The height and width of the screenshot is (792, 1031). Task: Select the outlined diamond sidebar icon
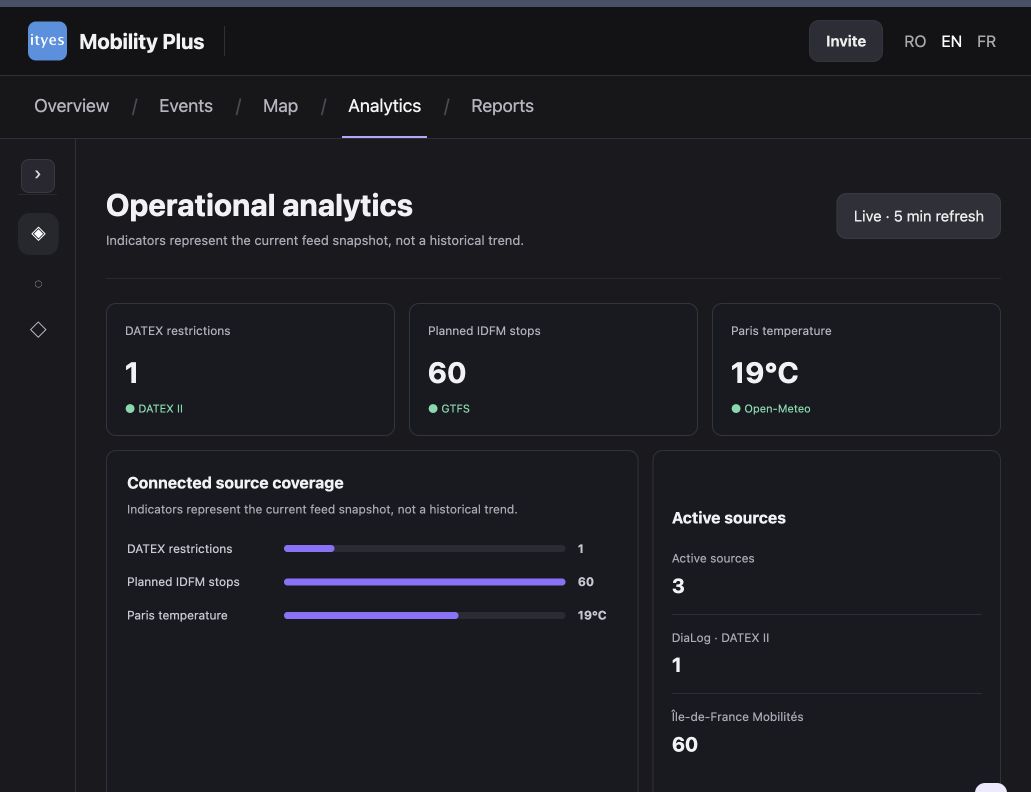point(38,329)
